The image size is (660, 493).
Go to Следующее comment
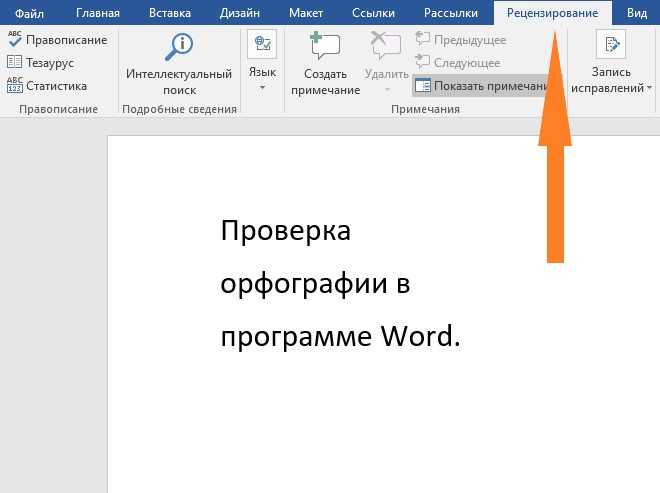coord(458,63)
